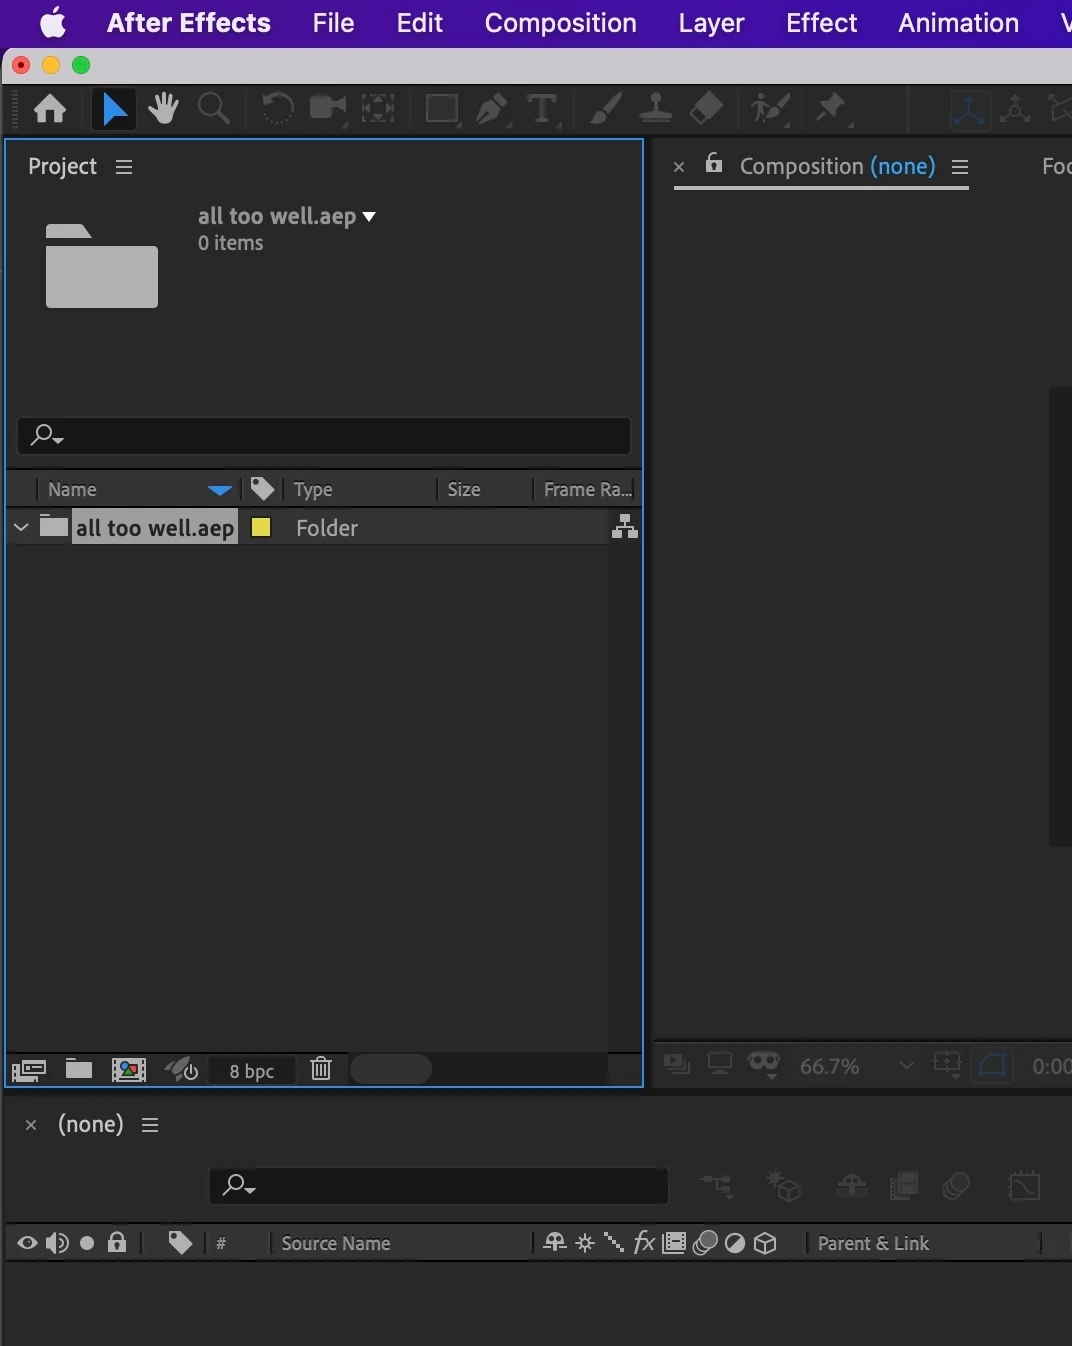1072x1346 pixels.
Task: Open the Effect menu
Action: pyautogui.click(x=821, y=23)
